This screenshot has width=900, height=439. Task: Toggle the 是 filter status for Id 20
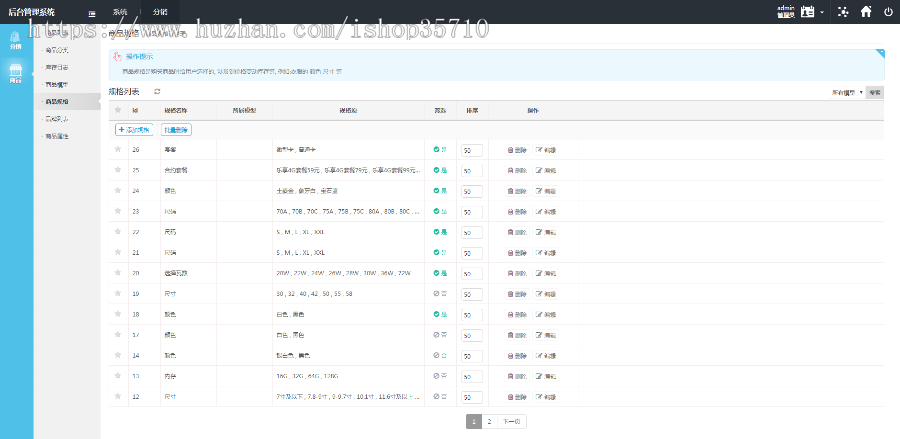pos(440,273)
